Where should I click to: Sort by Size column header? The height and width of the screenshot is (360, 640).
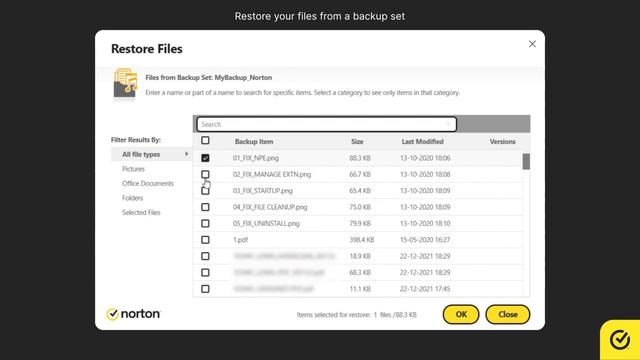tap(357, 142)
